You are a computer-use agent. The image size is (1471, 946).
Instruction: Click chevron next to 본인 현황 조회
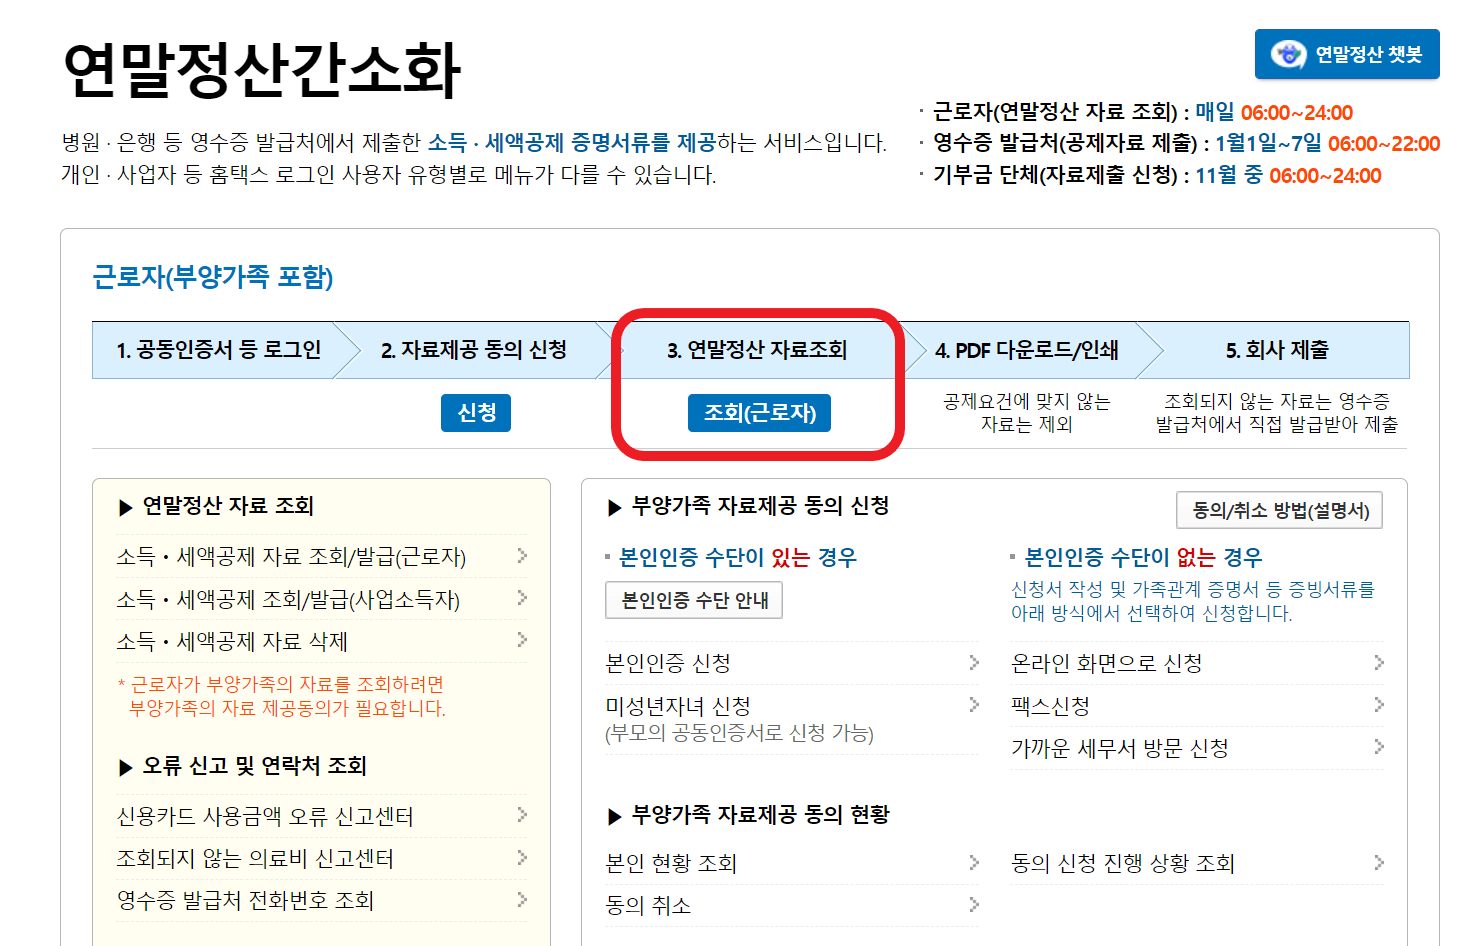(974, 862)
